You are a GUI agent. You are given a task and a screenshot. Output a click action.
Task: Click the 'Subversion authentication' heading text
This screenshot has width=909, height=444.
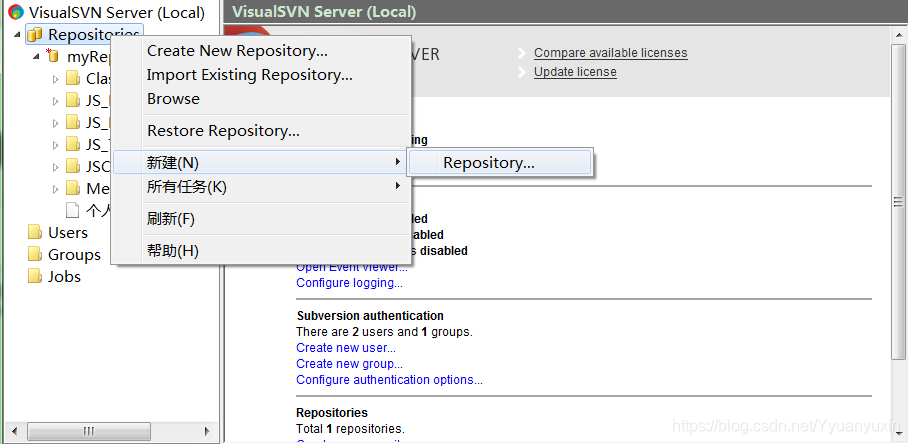370,316
